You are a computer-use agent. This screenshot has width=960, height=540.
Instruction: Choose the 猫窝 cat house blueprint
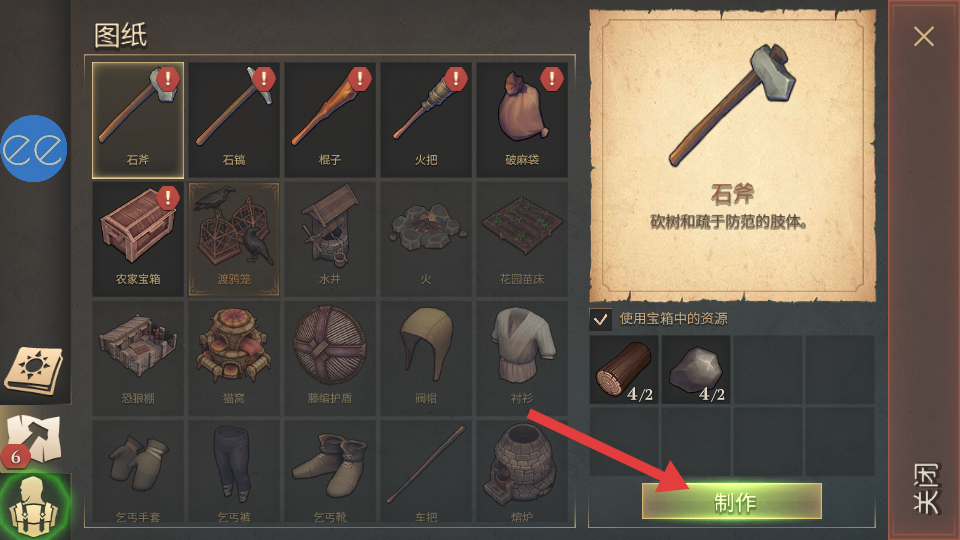pos(234,358)
